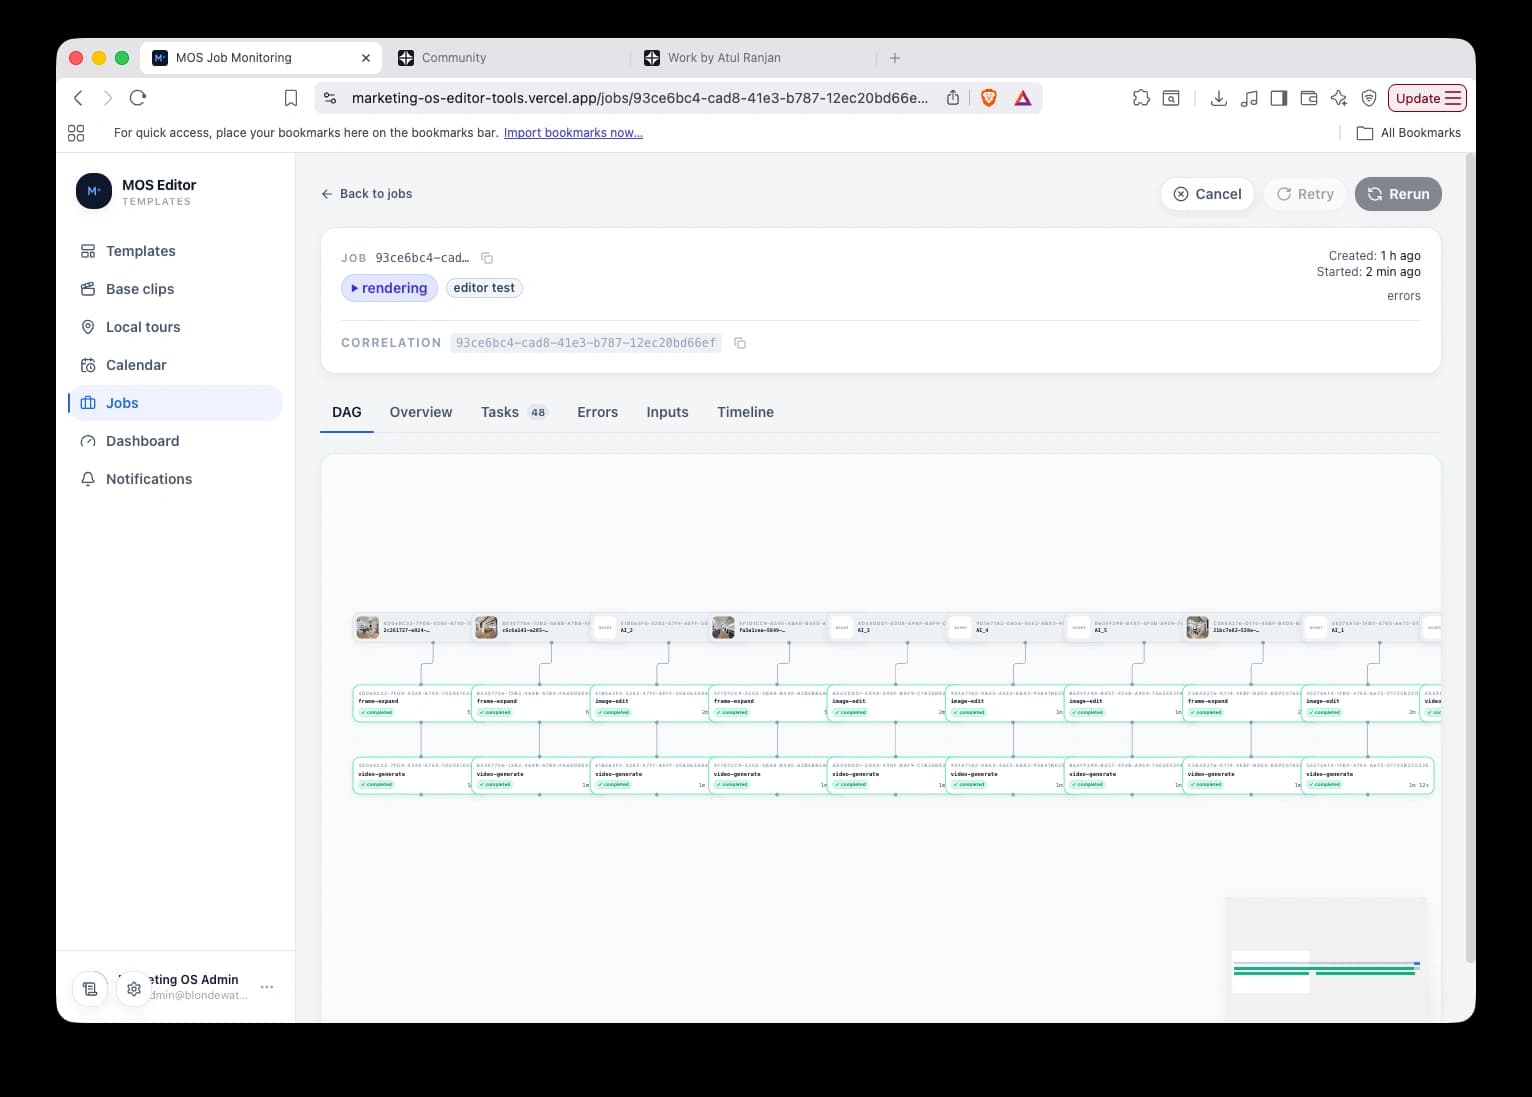Open the admin account ellipsis menu
This screenshot has width=1532, height=1097.
click(267, 987)
